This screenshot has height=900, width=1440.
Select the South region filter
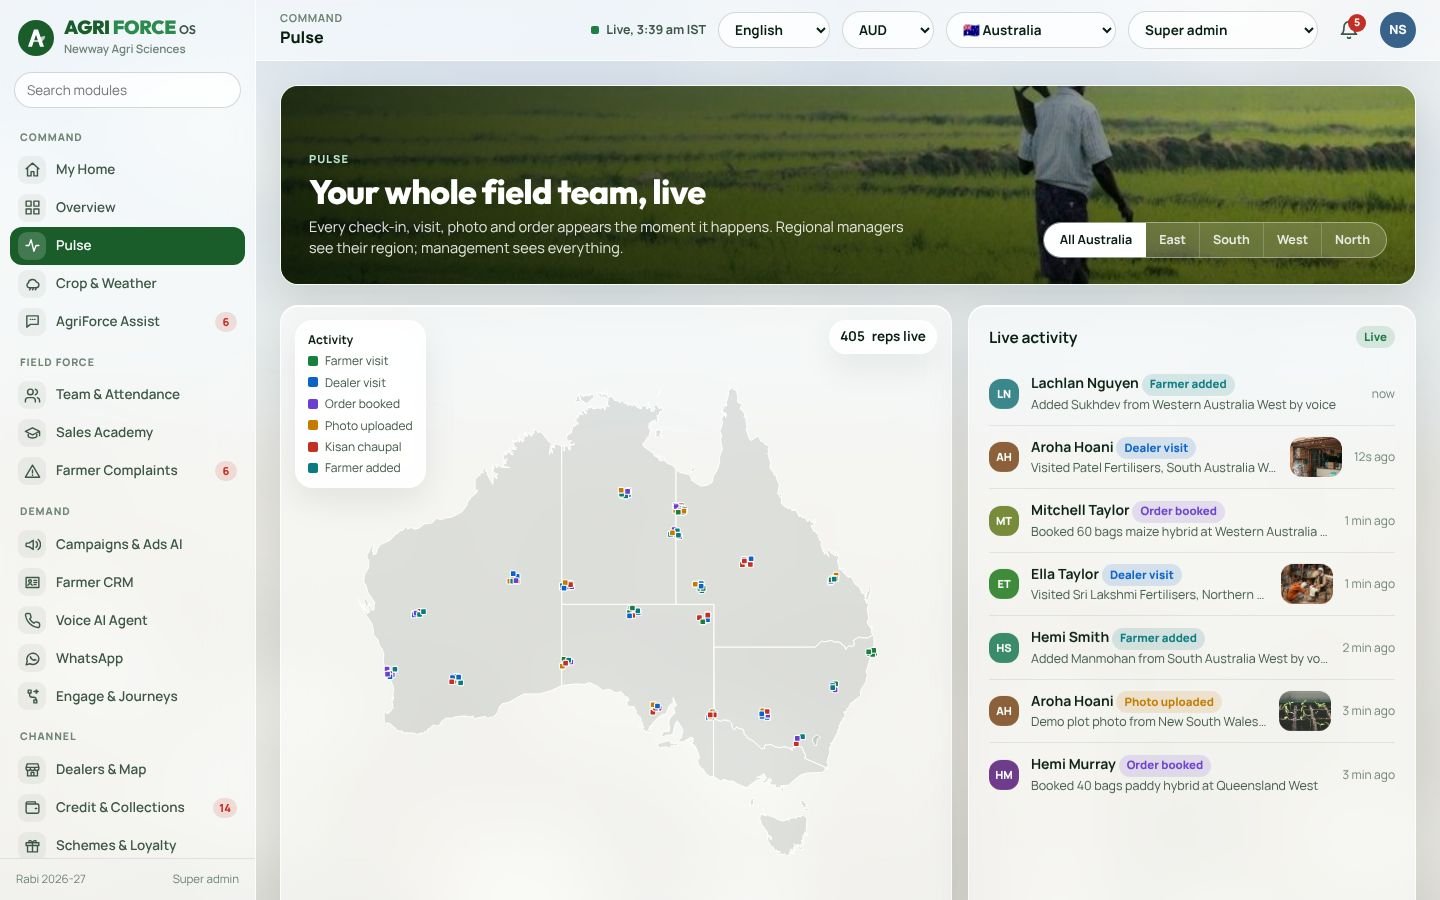click(x=1231, y=240)
